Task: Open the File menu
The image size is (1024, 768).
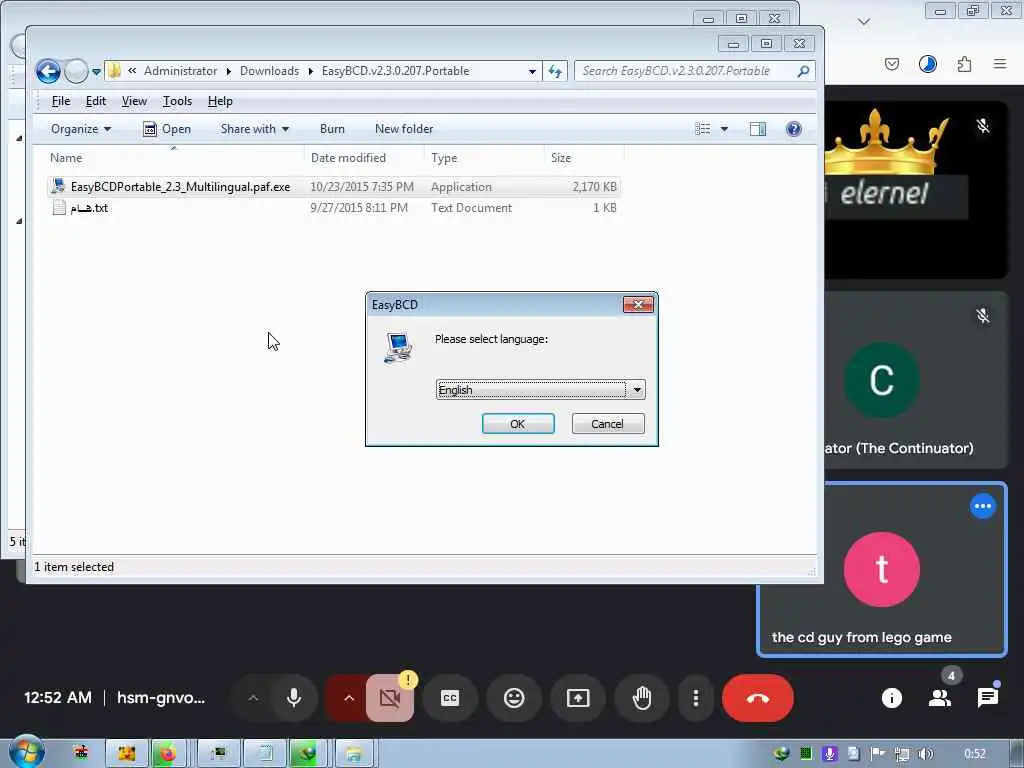Action: (61, 101)
